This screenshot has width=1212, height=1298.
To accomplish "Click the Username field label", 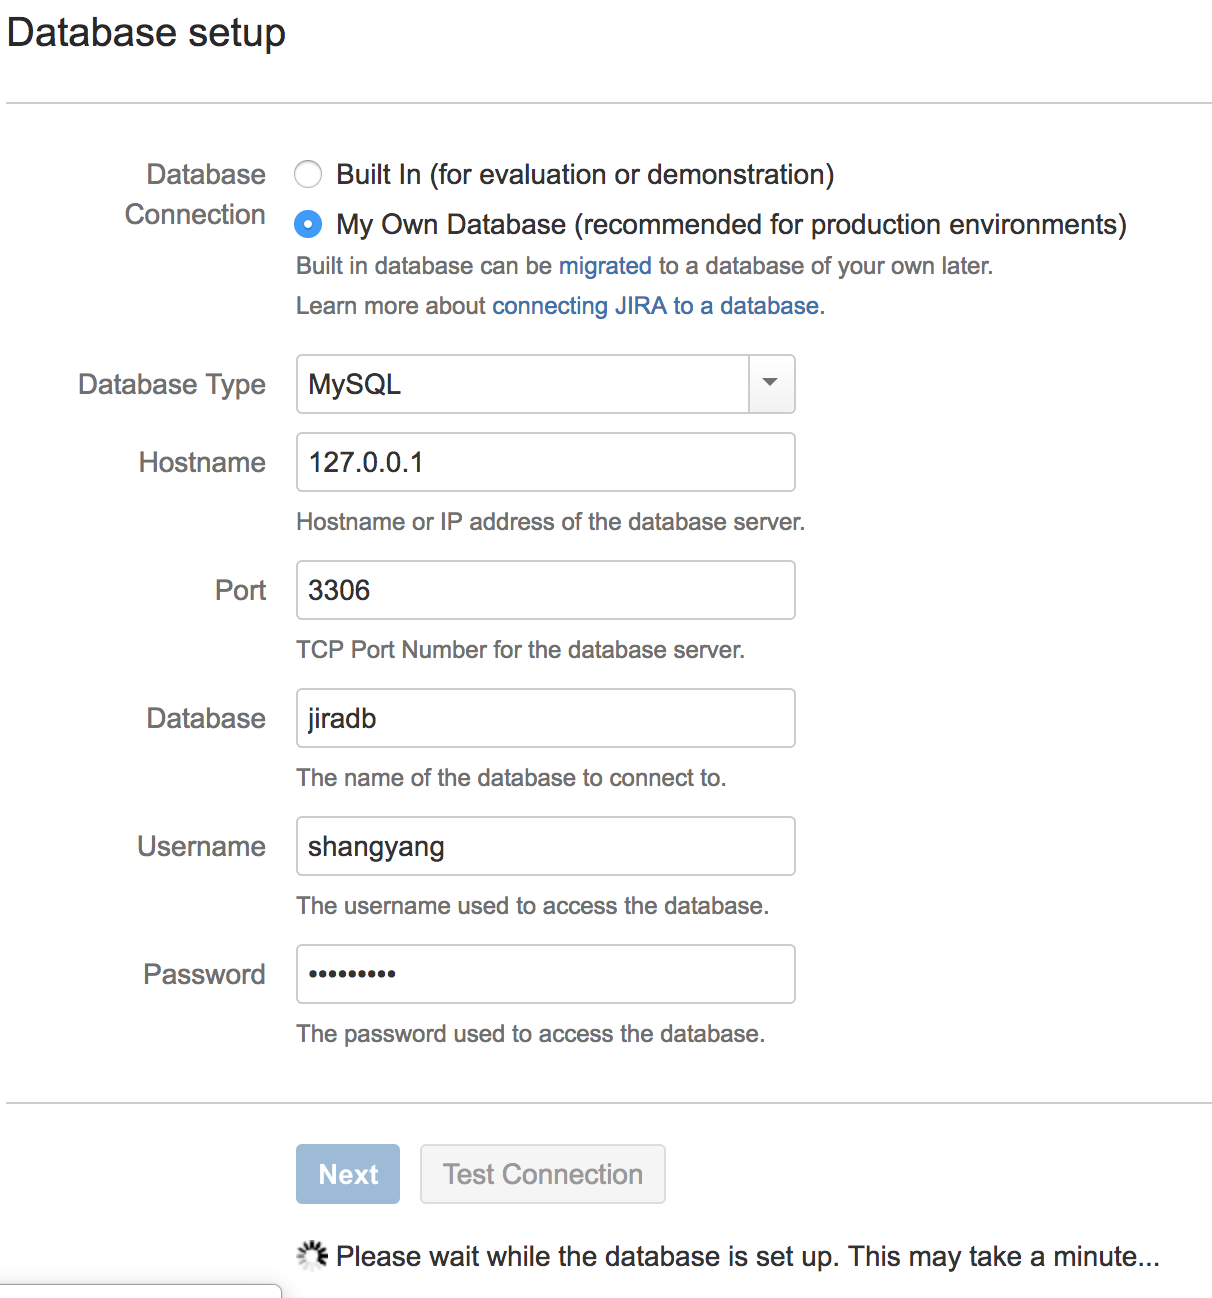I will click(x=201, y=847).
